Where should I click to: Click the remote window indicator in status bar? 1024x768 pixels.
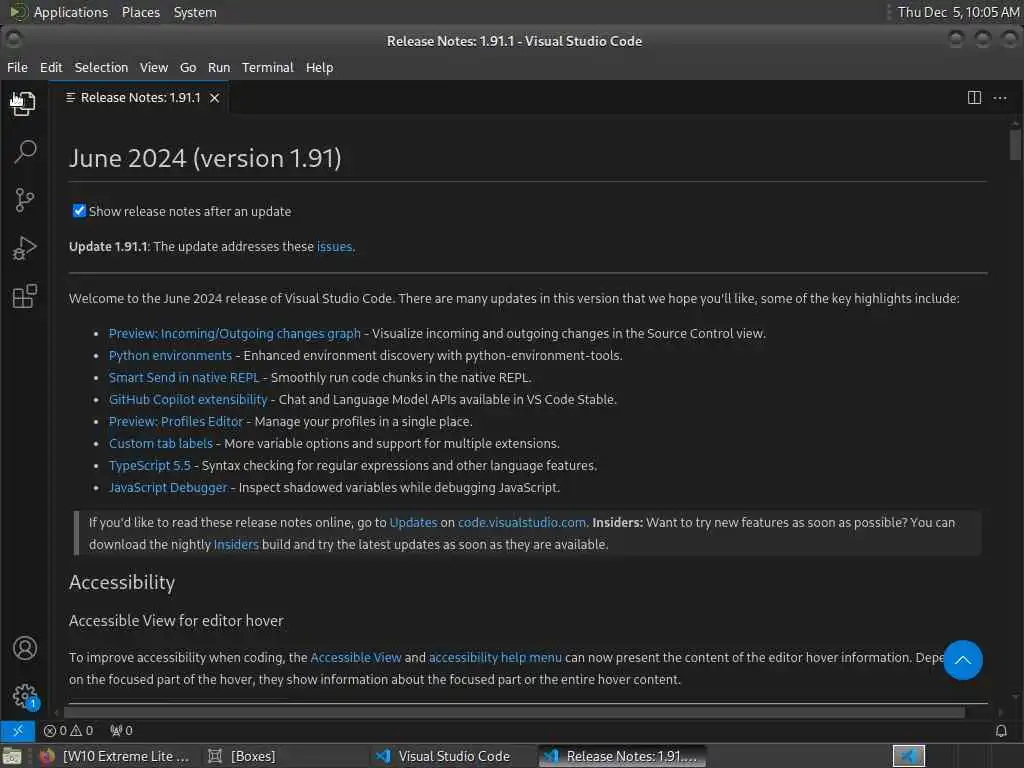click(18, 730)
